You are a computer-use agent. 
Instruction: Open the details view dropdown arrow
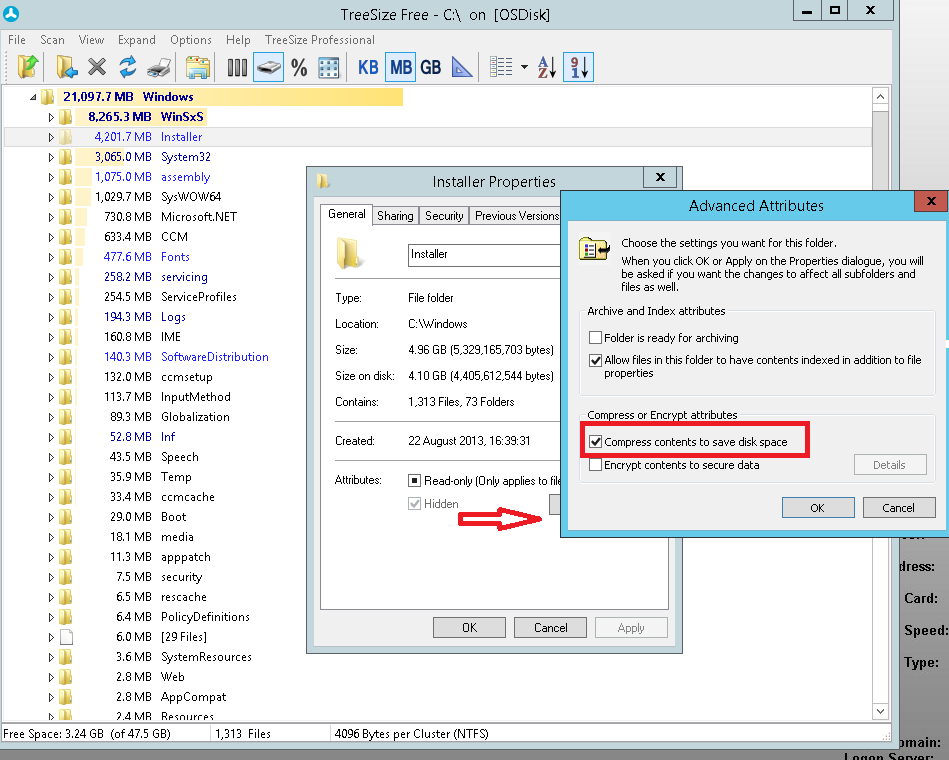click(524, 67)
